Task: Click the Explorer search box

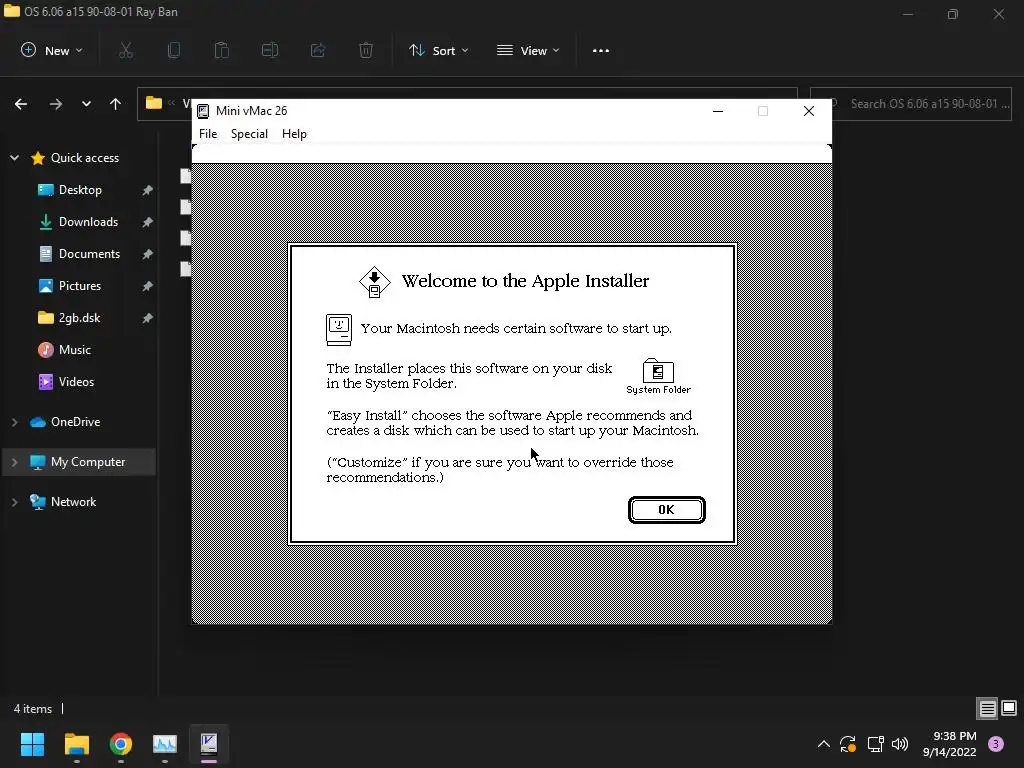Action: [910, 104]
